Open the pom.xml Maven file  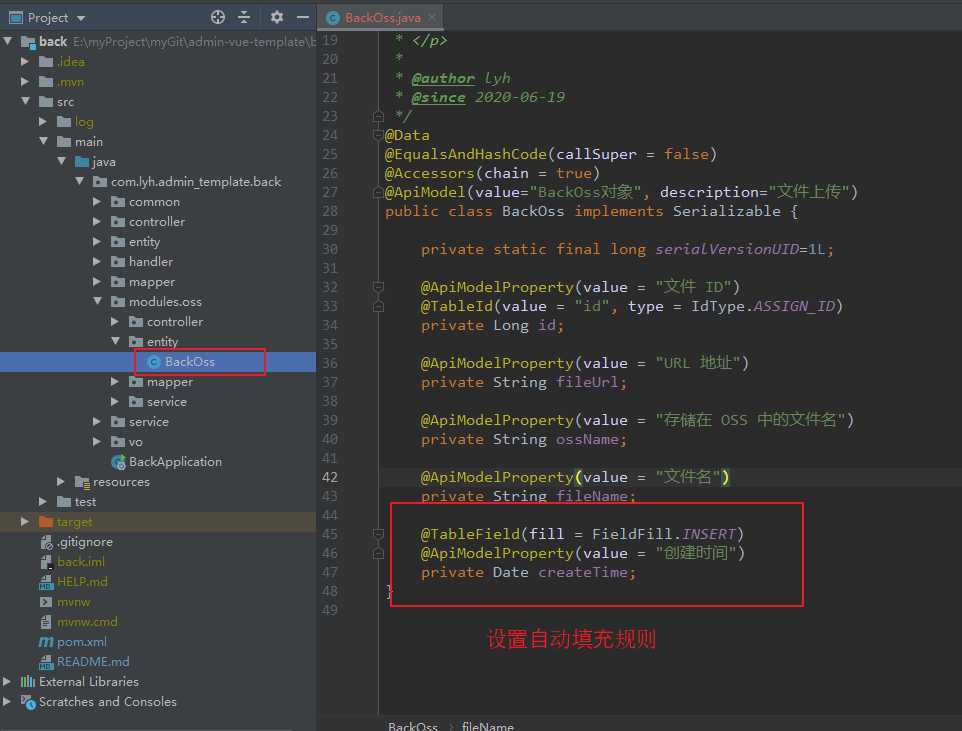[x=81, y=642]
